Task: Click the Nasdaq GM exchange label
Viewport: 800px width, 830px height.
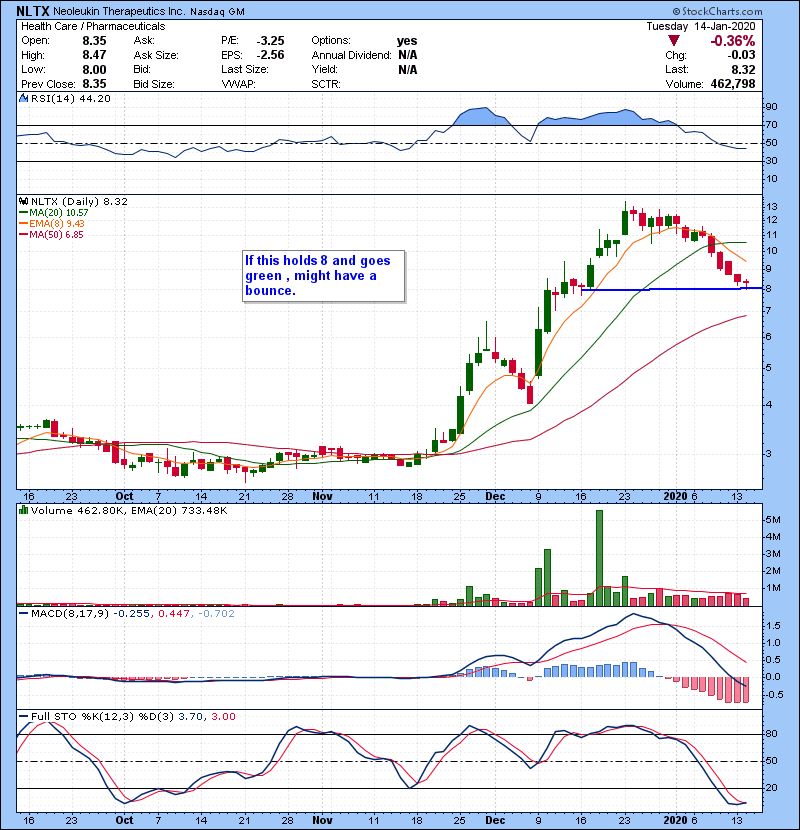Action: (218, 12)
